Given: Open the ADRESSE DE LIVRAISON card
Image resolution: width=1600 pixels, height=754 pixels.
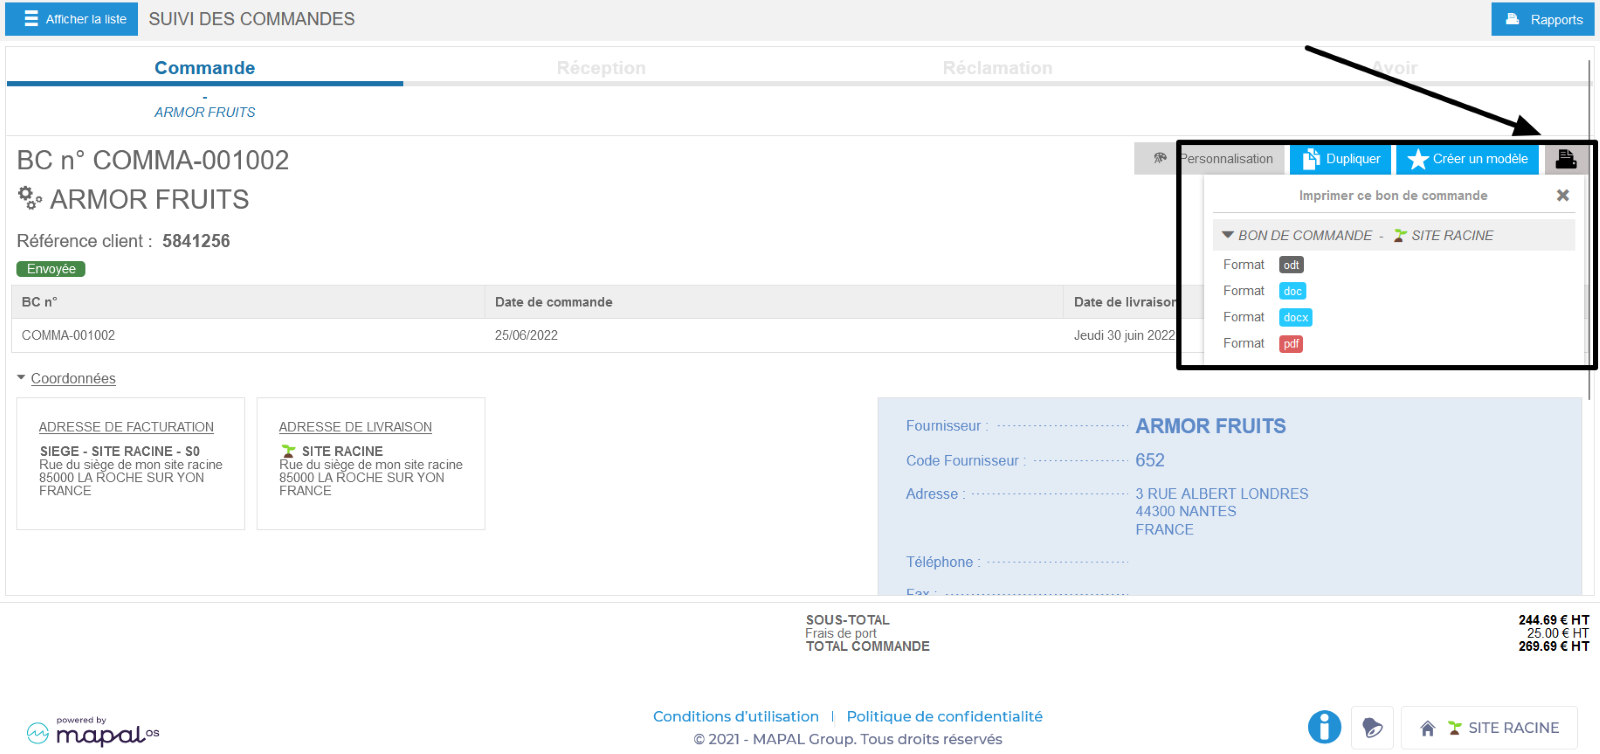Looking at the screenshot, I should (x=371, y=463).
